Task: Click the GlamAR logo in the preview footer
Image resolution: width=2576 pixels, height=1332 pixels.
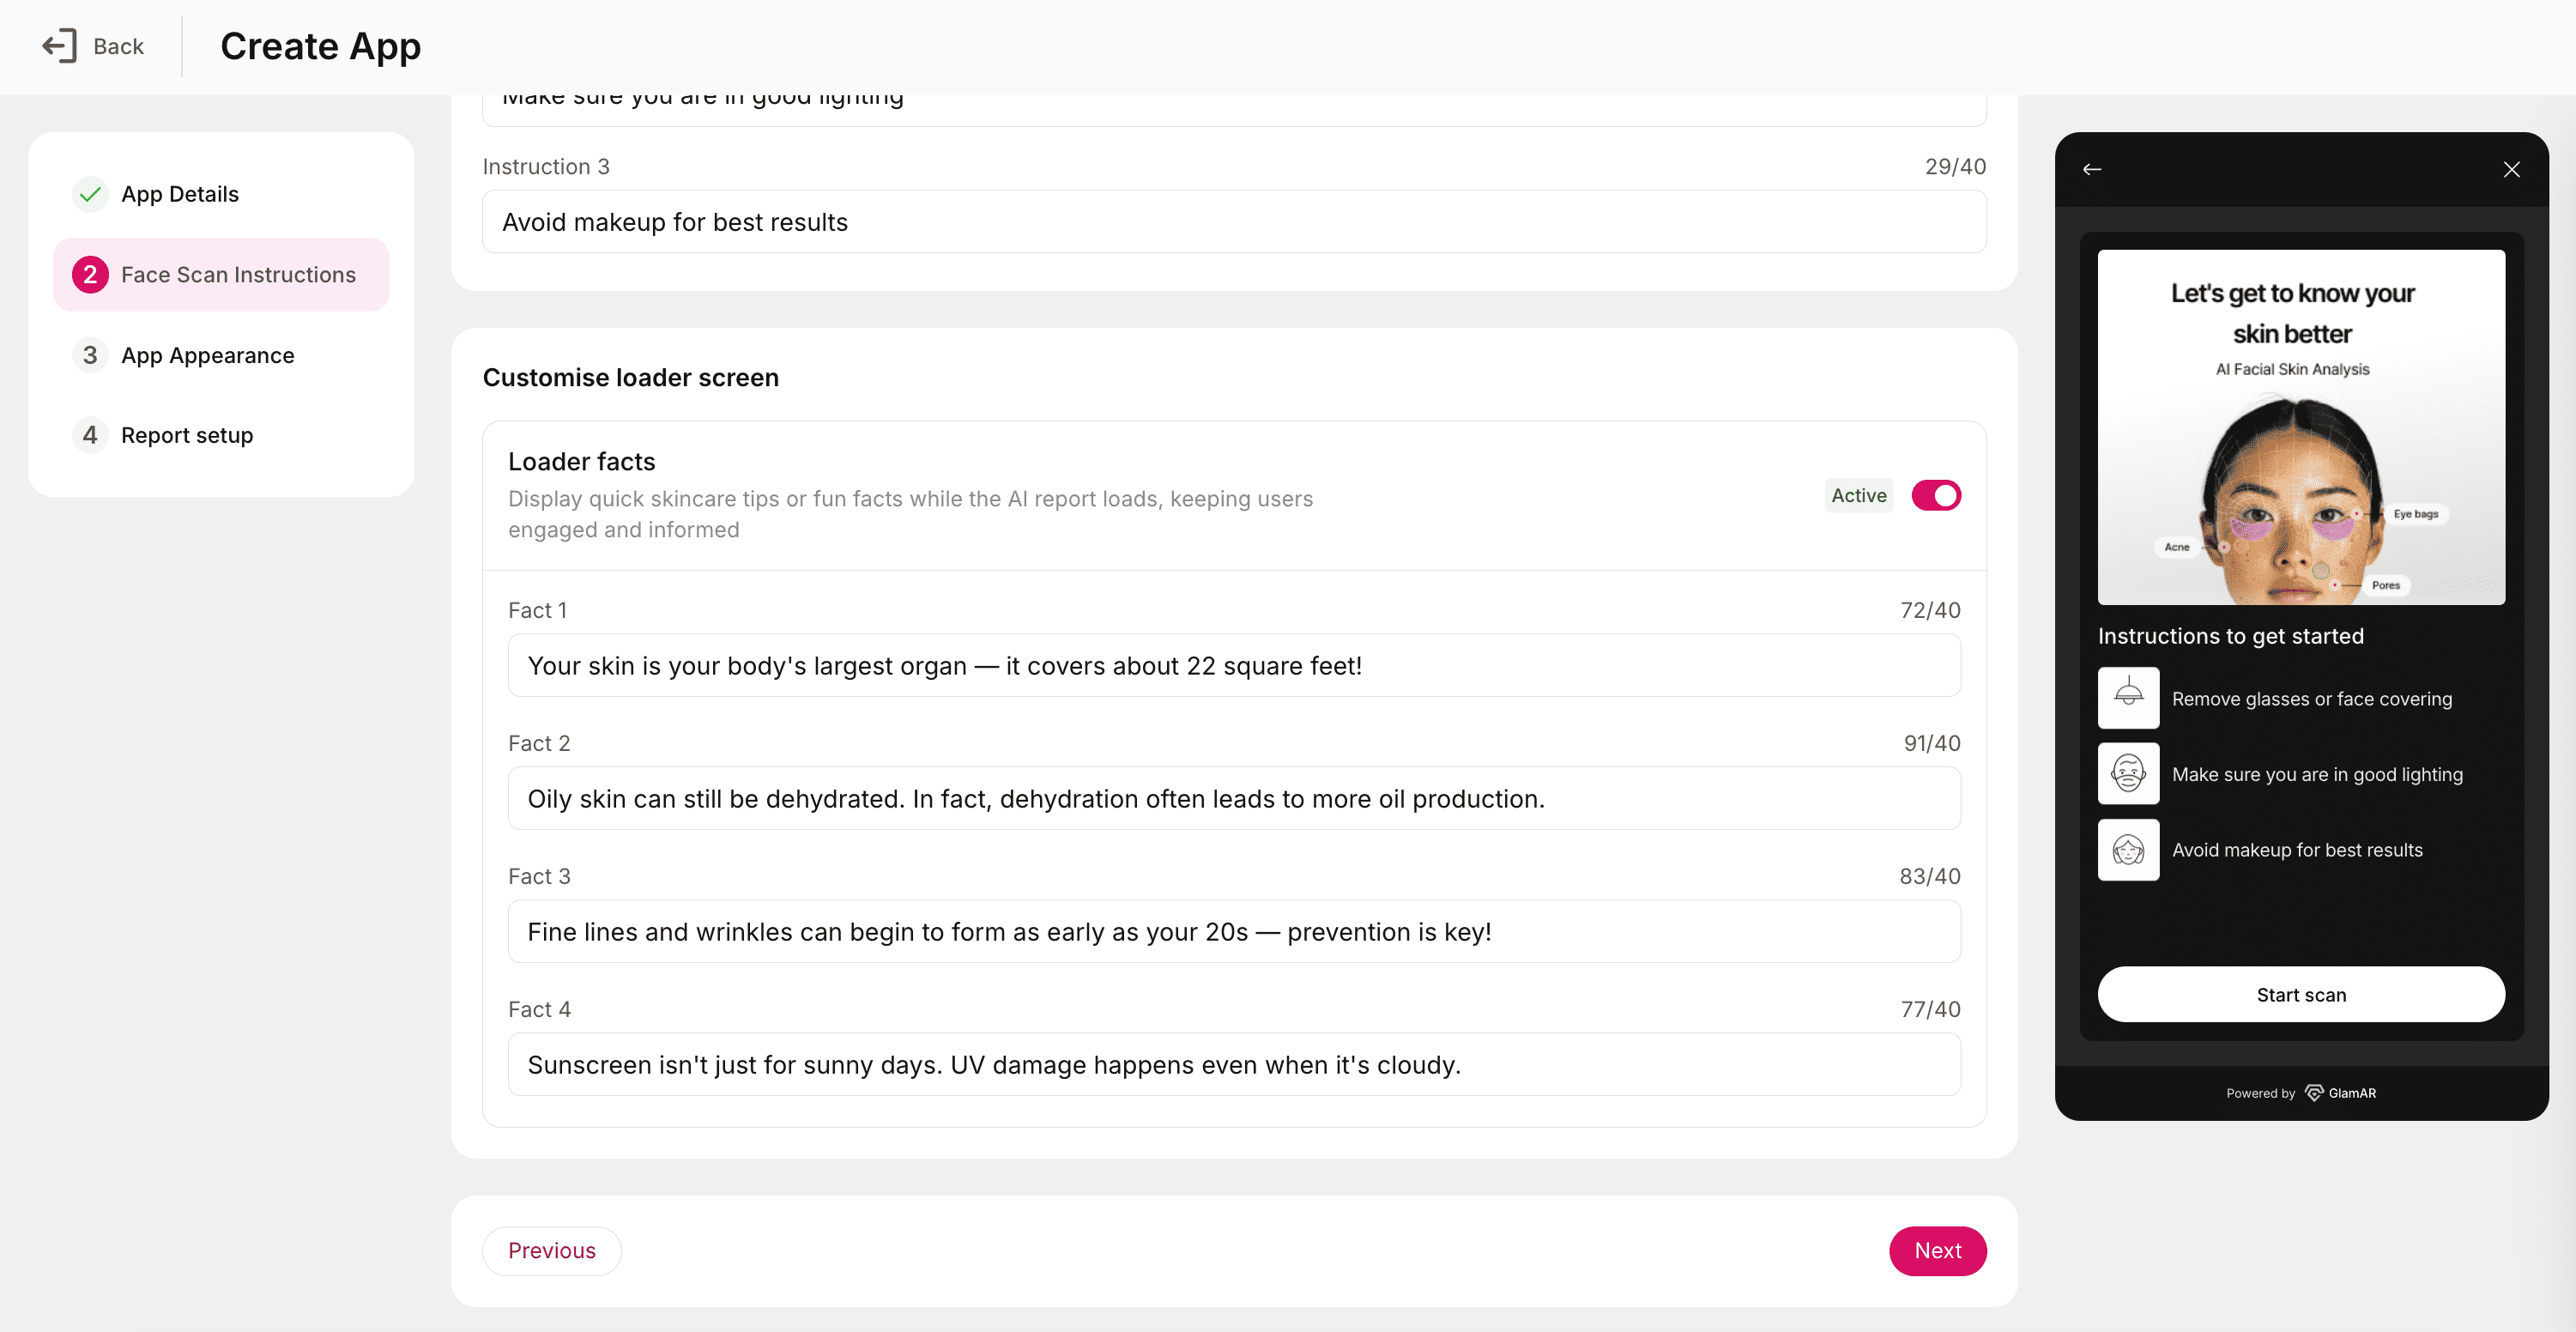Action: [2340, 1093]
